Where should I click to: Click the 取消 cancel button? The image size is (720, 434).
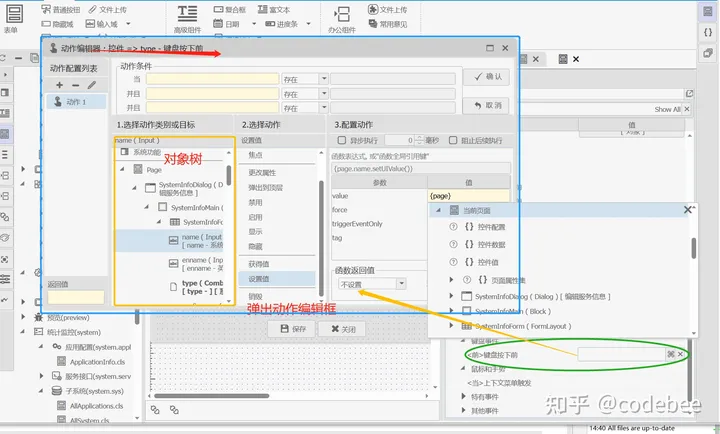coord(484,104)
